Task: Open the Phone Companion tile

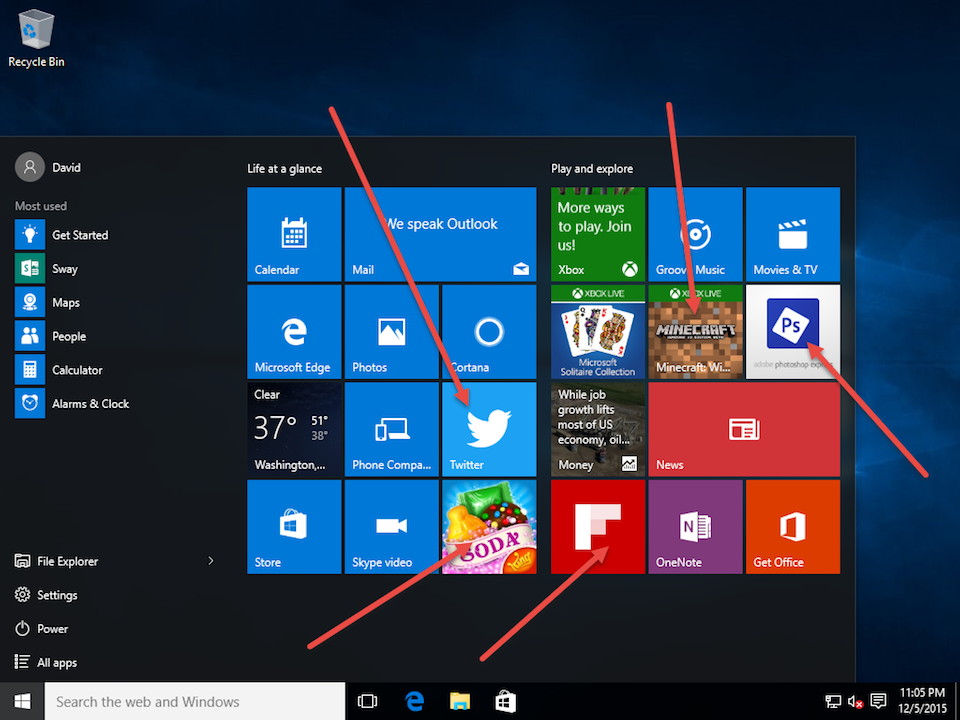Action: tap(391, 429)
